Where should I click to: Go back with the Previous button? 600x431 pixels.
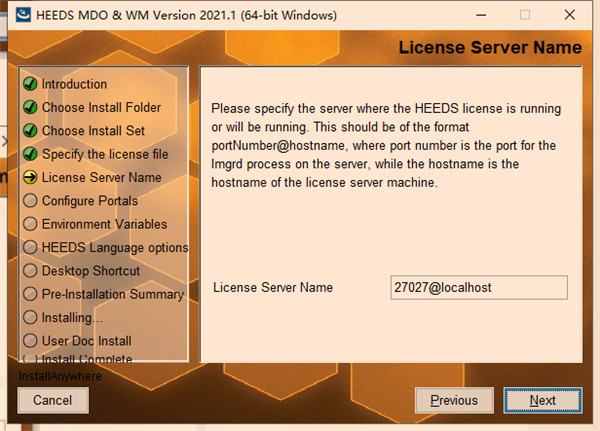click(x=454, y=400)
